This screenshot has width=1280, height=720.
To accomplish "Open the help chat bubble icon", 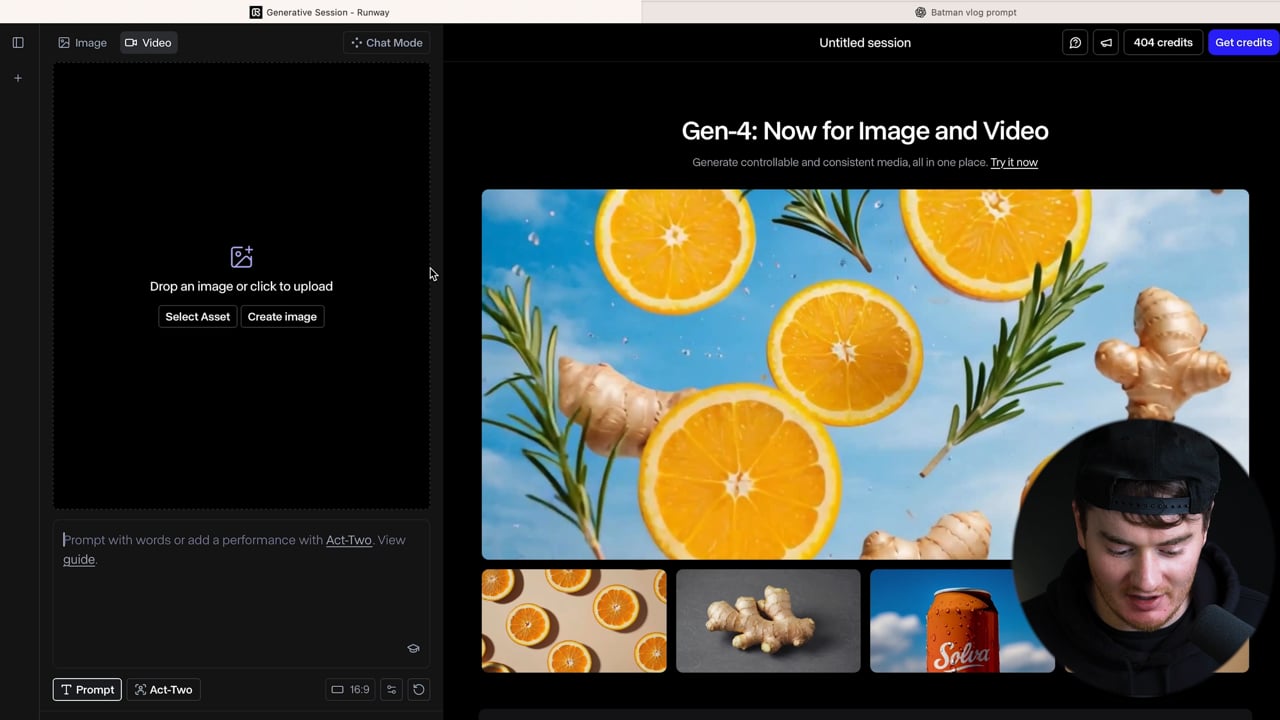I will pos(1075,43).
